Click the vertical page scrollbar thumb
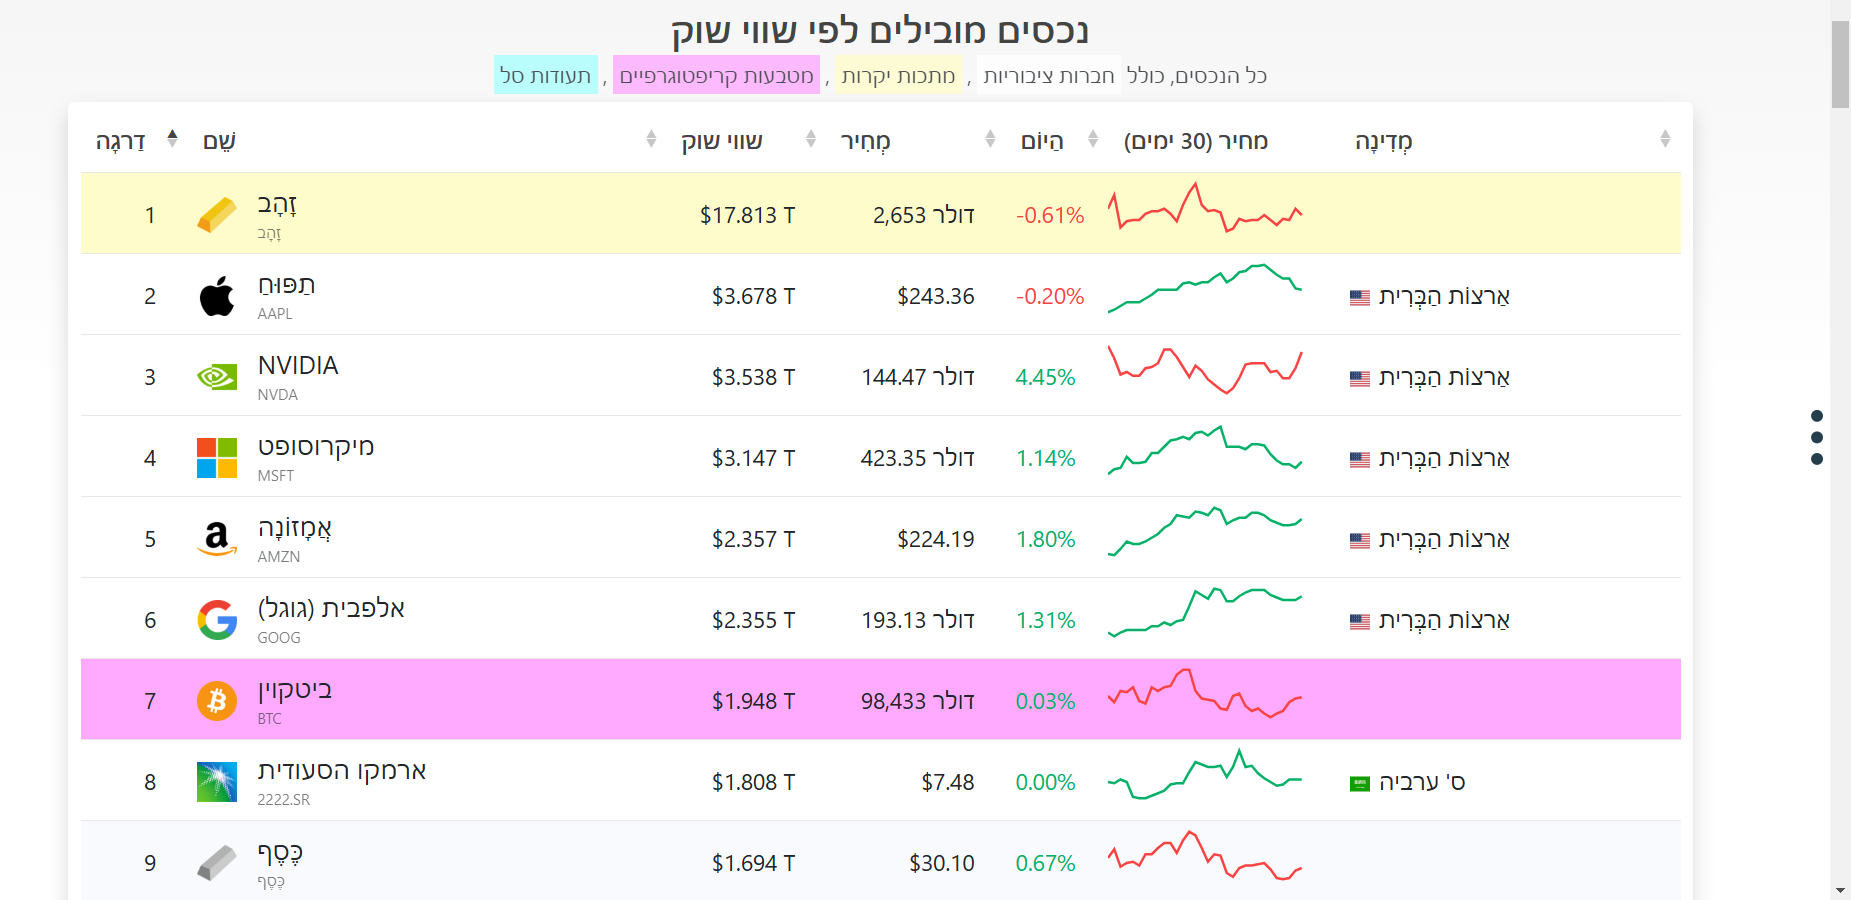 pyautogui.click(x=1840, y=64)
